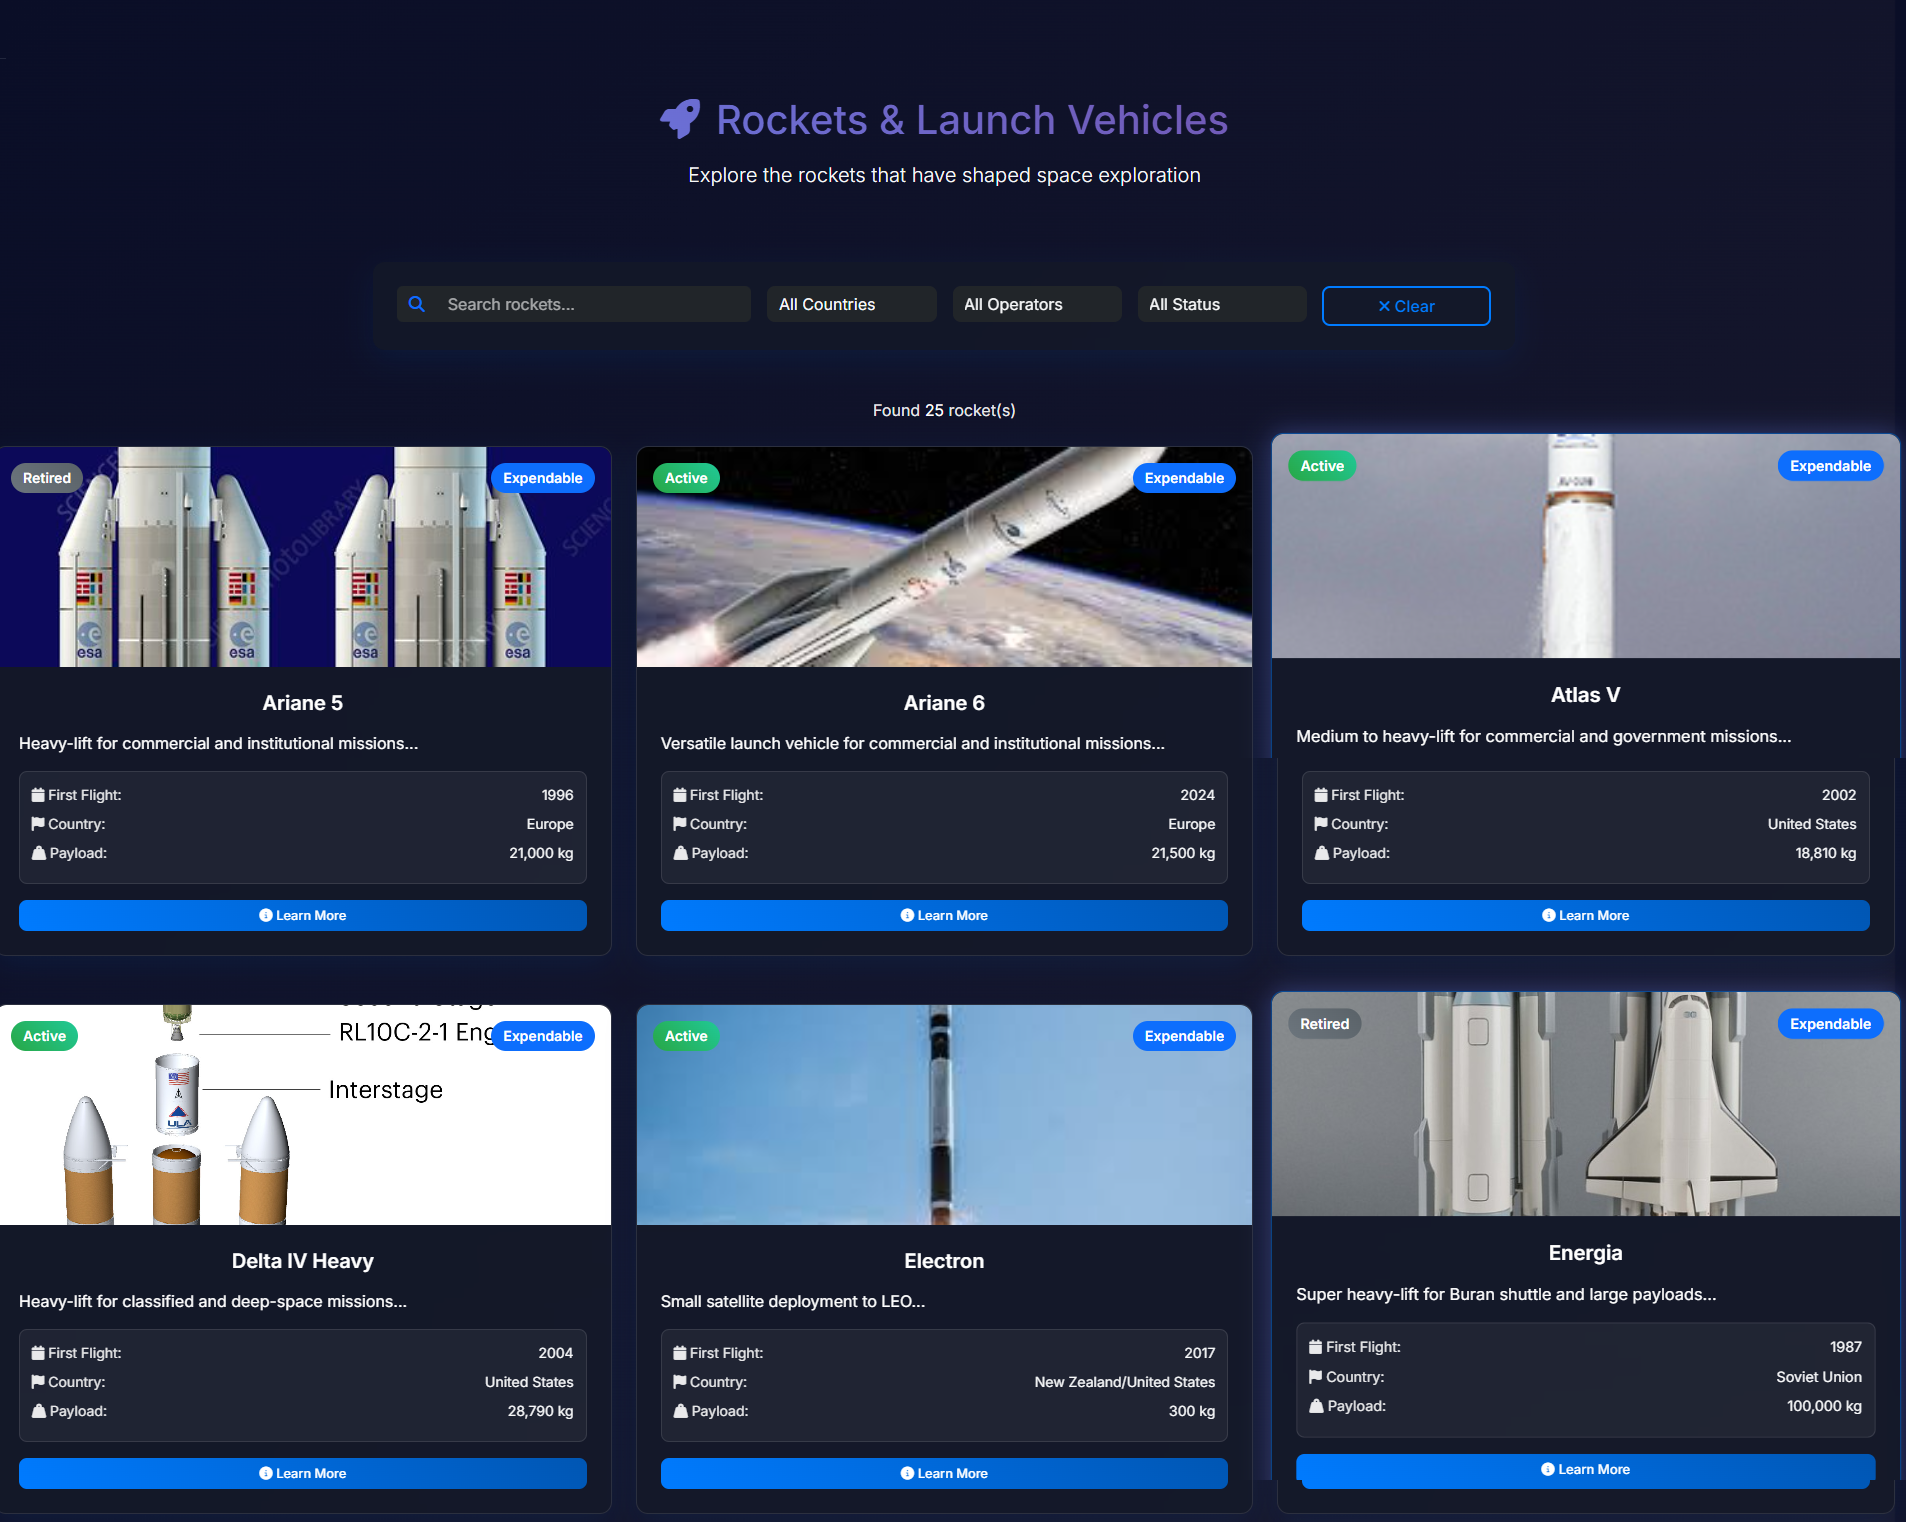Image resolution: width=1906 pixels, height=1522 pixels.
Task: Click the Ariane 5 rocket image
Action: click(x=305, y=557)
